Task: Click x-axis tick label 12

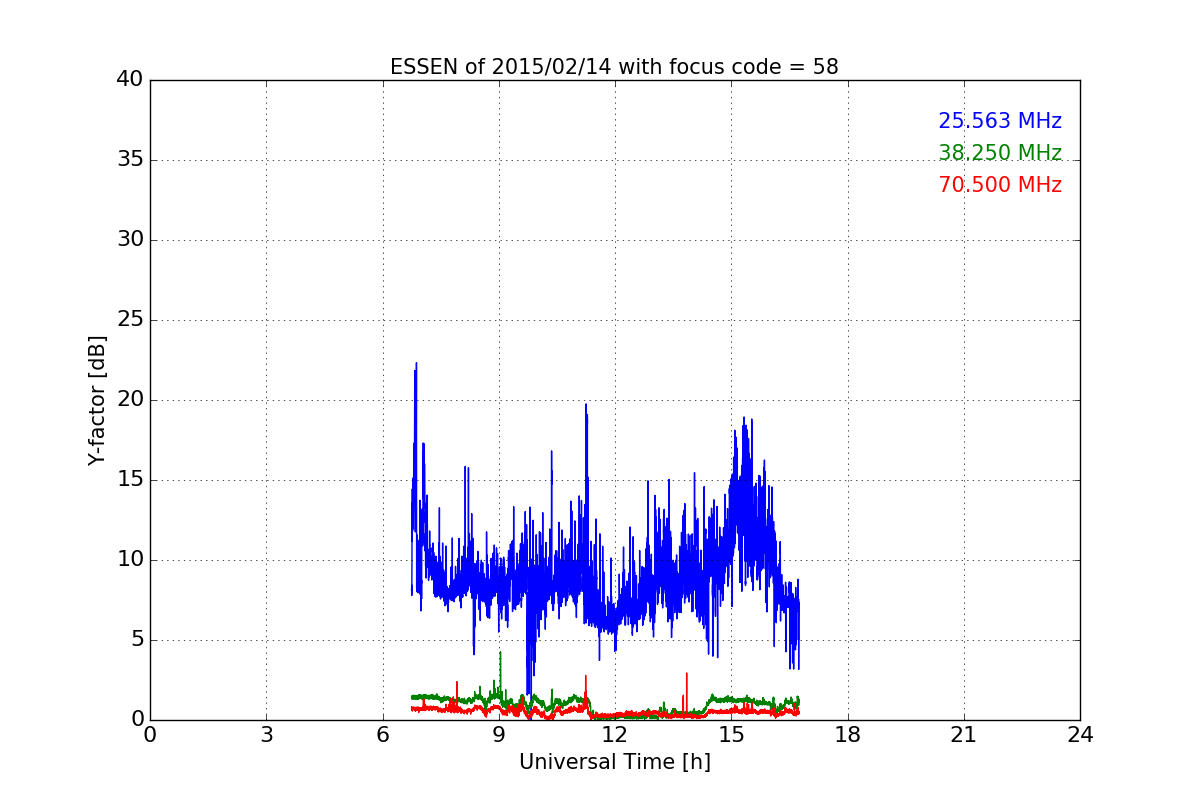Action: tap(615, 735)
